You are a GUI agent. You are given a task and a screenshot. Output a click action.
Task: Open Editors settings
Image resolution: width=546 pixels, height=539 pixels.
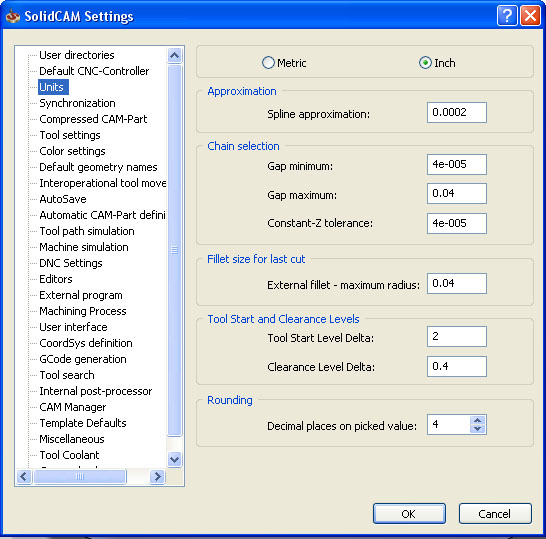coord(56,279)
